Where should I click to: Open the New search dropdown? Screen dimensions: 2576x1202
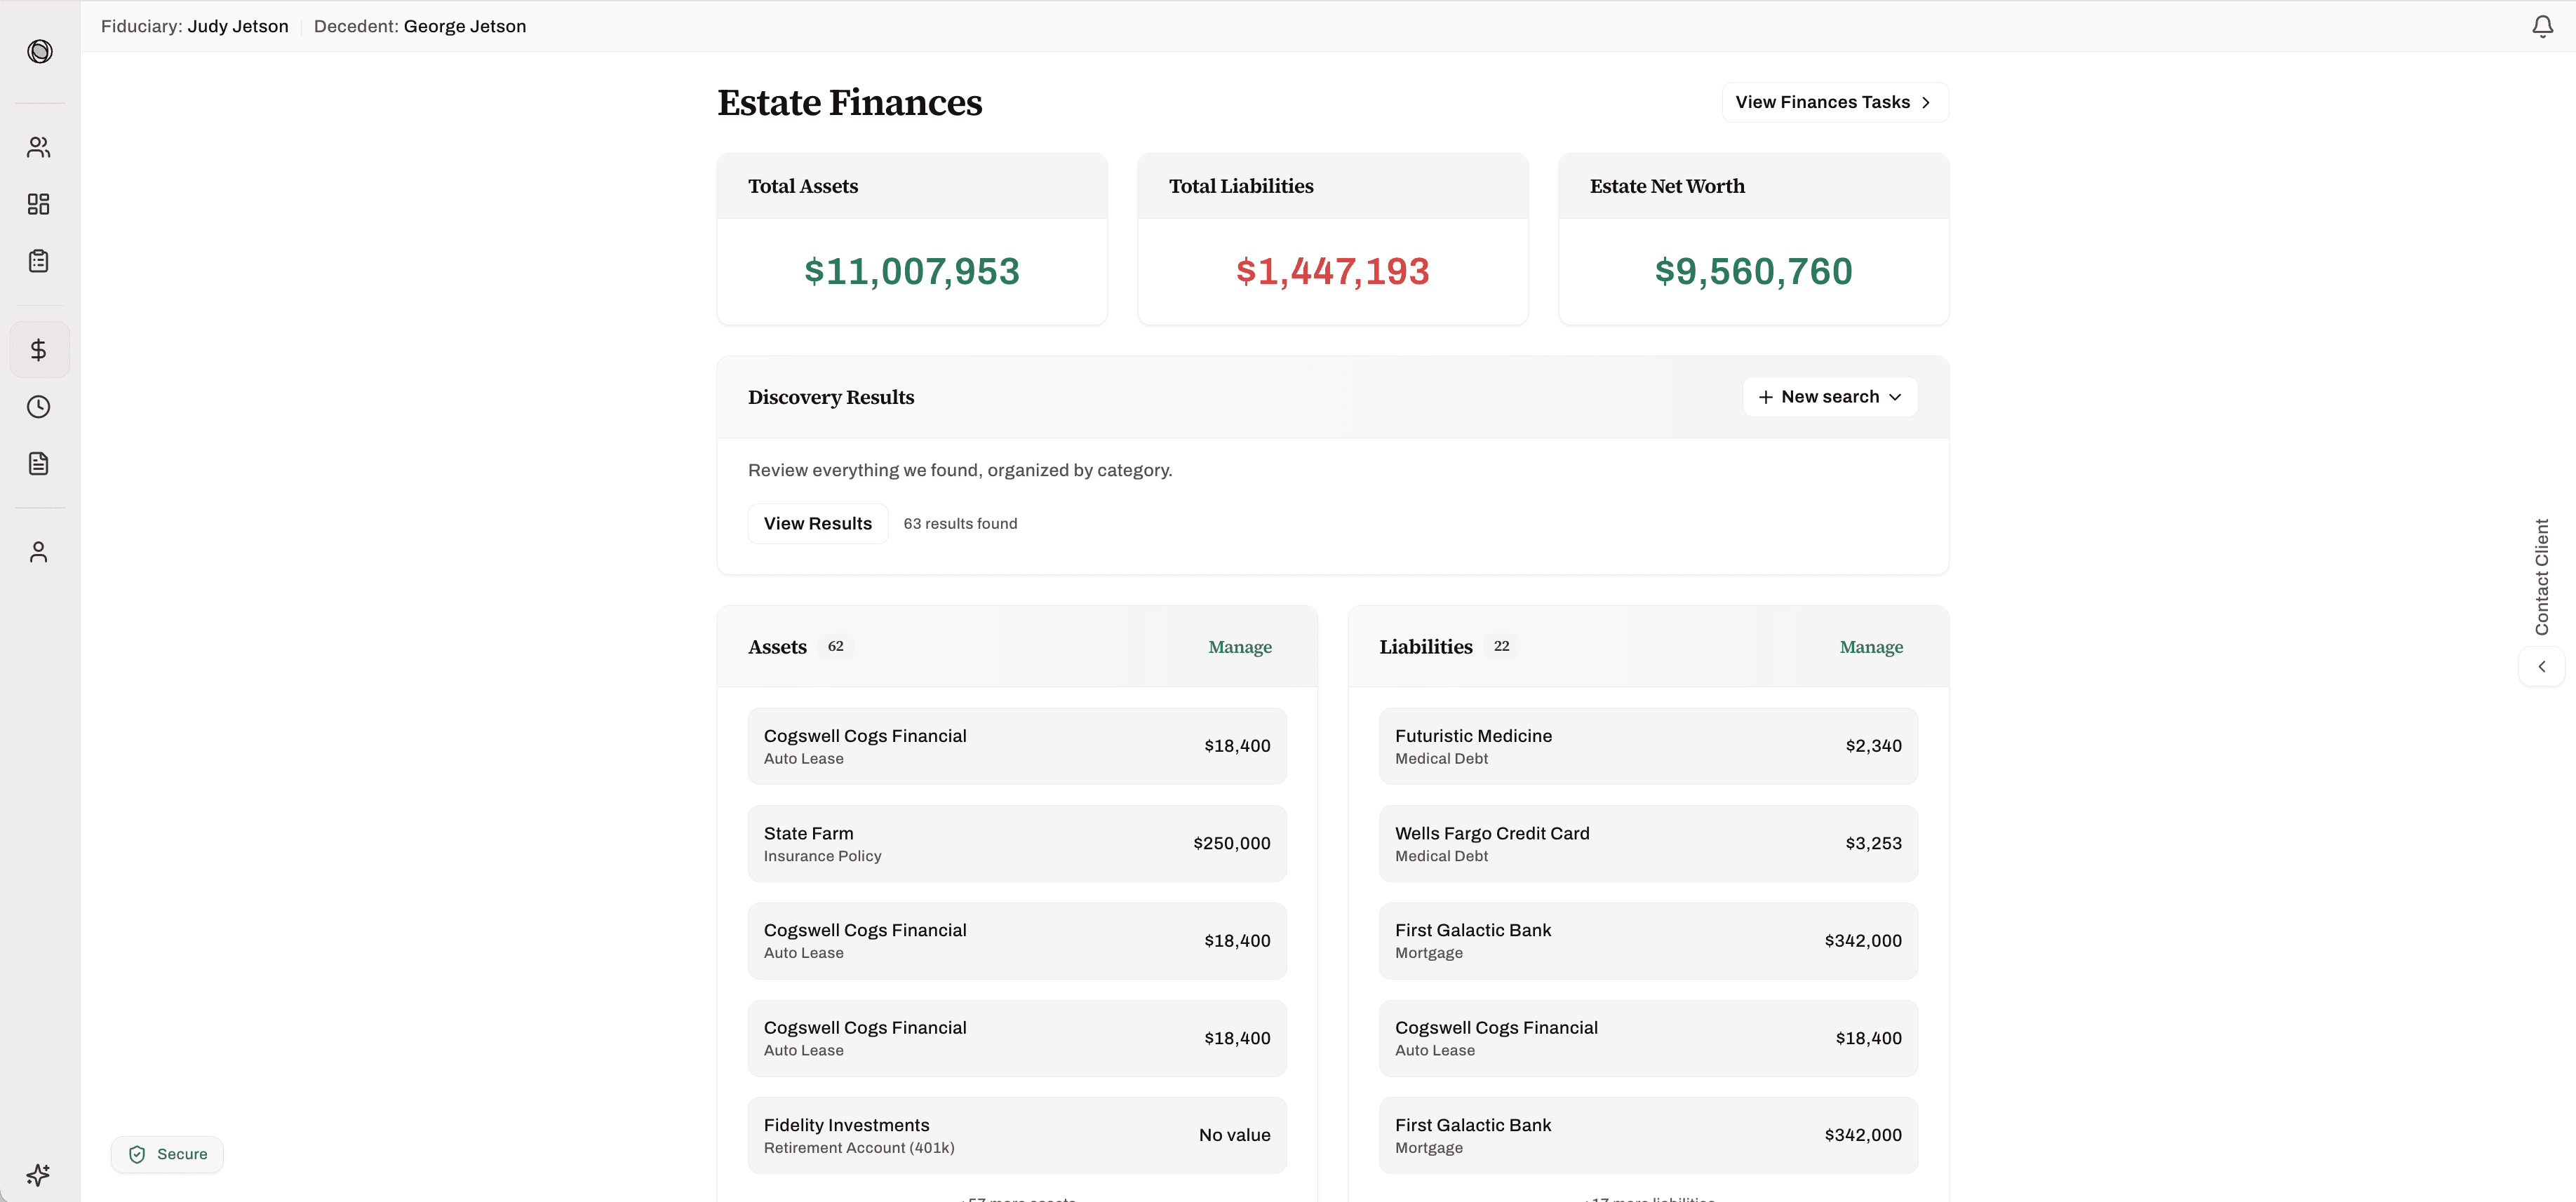tap(1829, 397)
